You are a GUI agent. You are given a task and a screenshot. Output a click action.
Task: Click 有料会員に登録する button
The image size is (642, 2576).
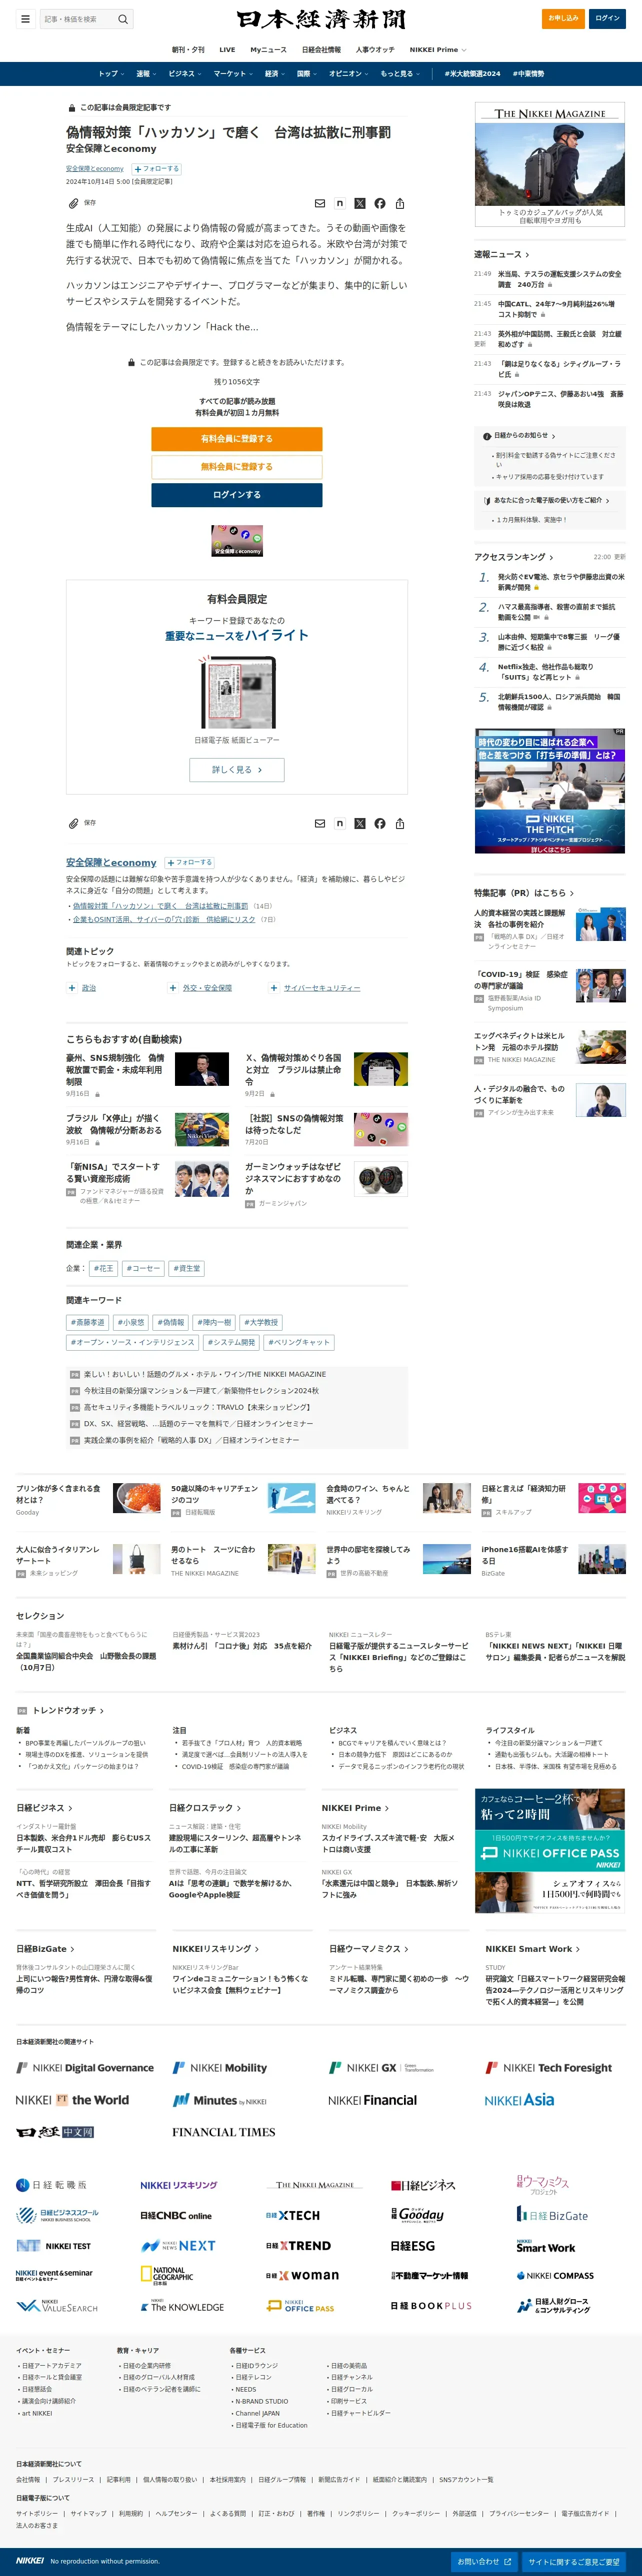click(237, 439)
